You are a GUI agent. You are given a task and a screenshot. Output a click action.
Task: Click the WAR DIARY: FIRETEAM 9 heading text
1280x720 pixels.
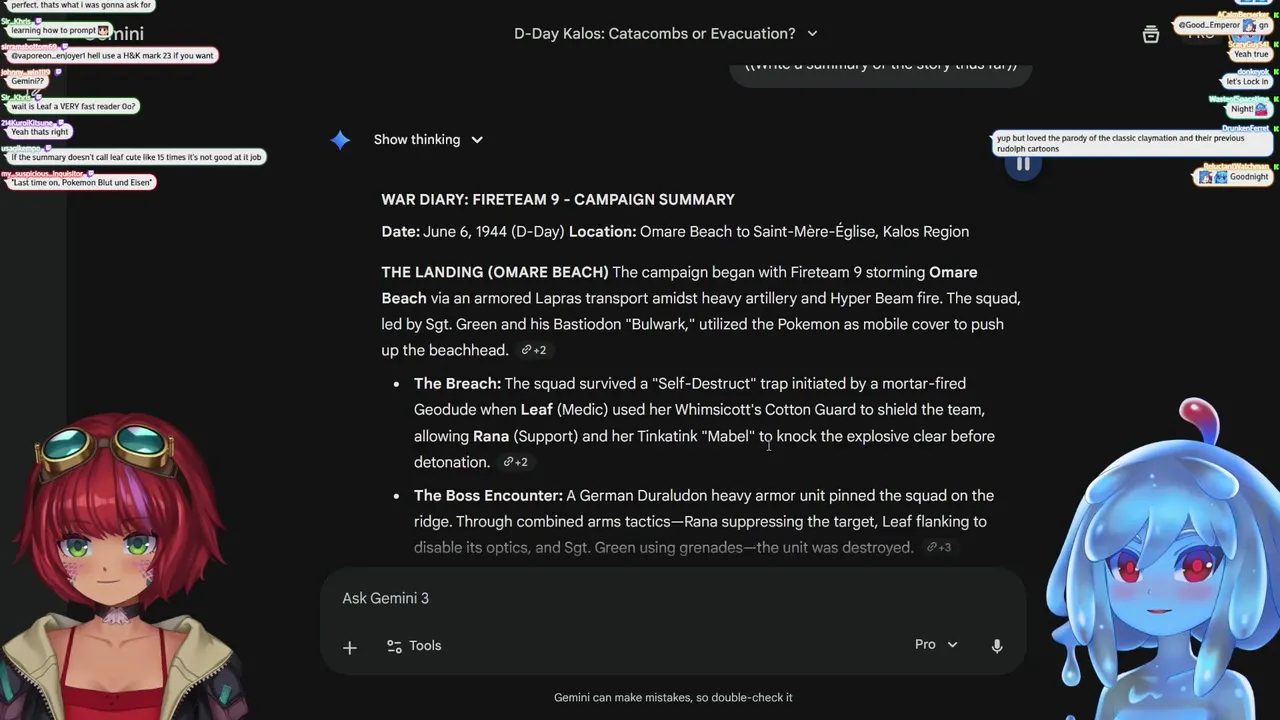coord(558,200)
